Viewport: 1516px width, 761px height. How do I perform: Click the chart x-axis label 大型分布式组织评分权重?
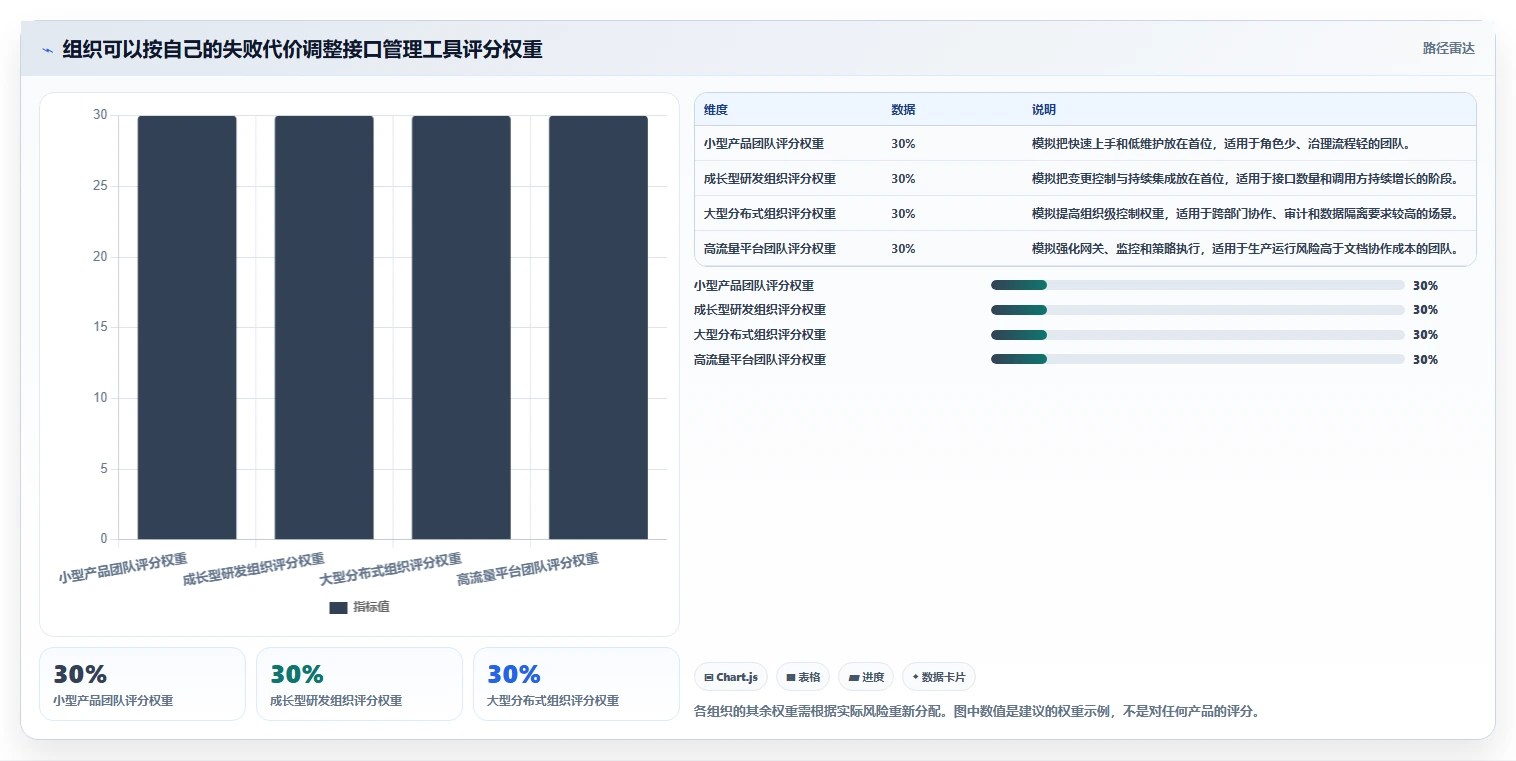391,568
